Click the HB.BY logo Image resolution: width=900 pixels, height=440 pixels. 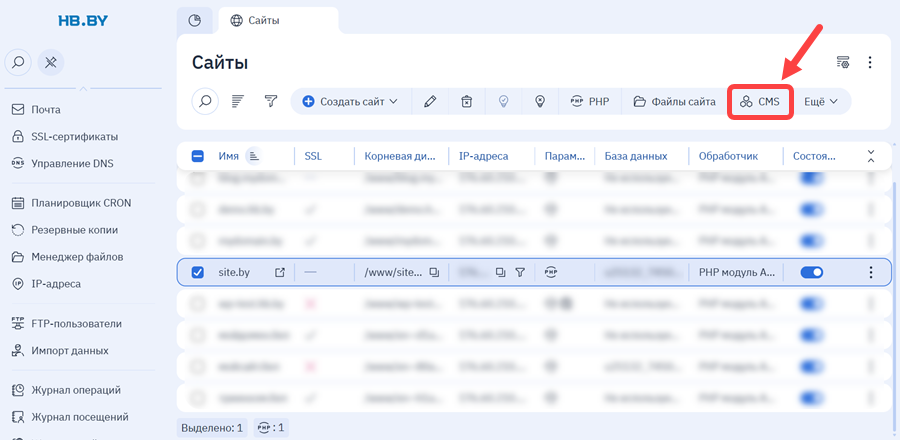(83, 21)
